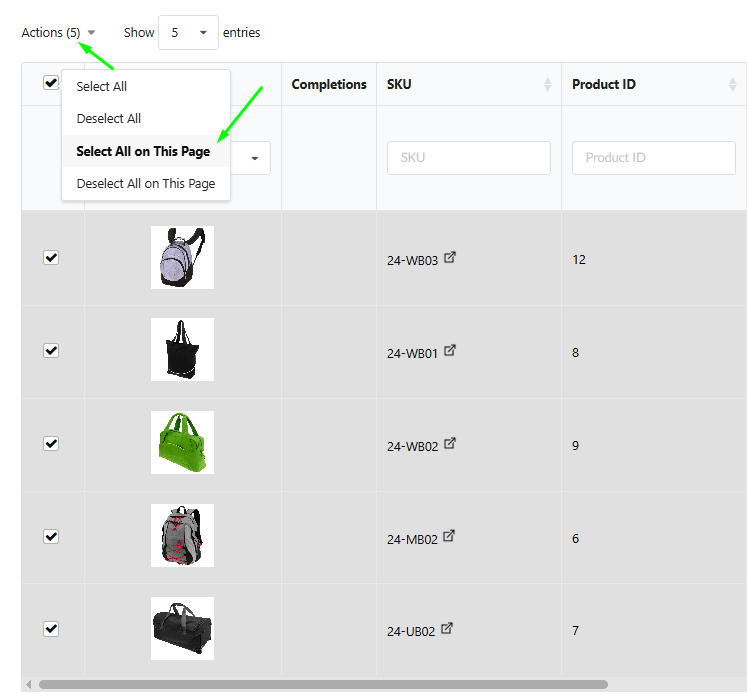Click the Completions column header
This screenshot has width=747, height=700.
pyautogui.click(x=329, y=84)
